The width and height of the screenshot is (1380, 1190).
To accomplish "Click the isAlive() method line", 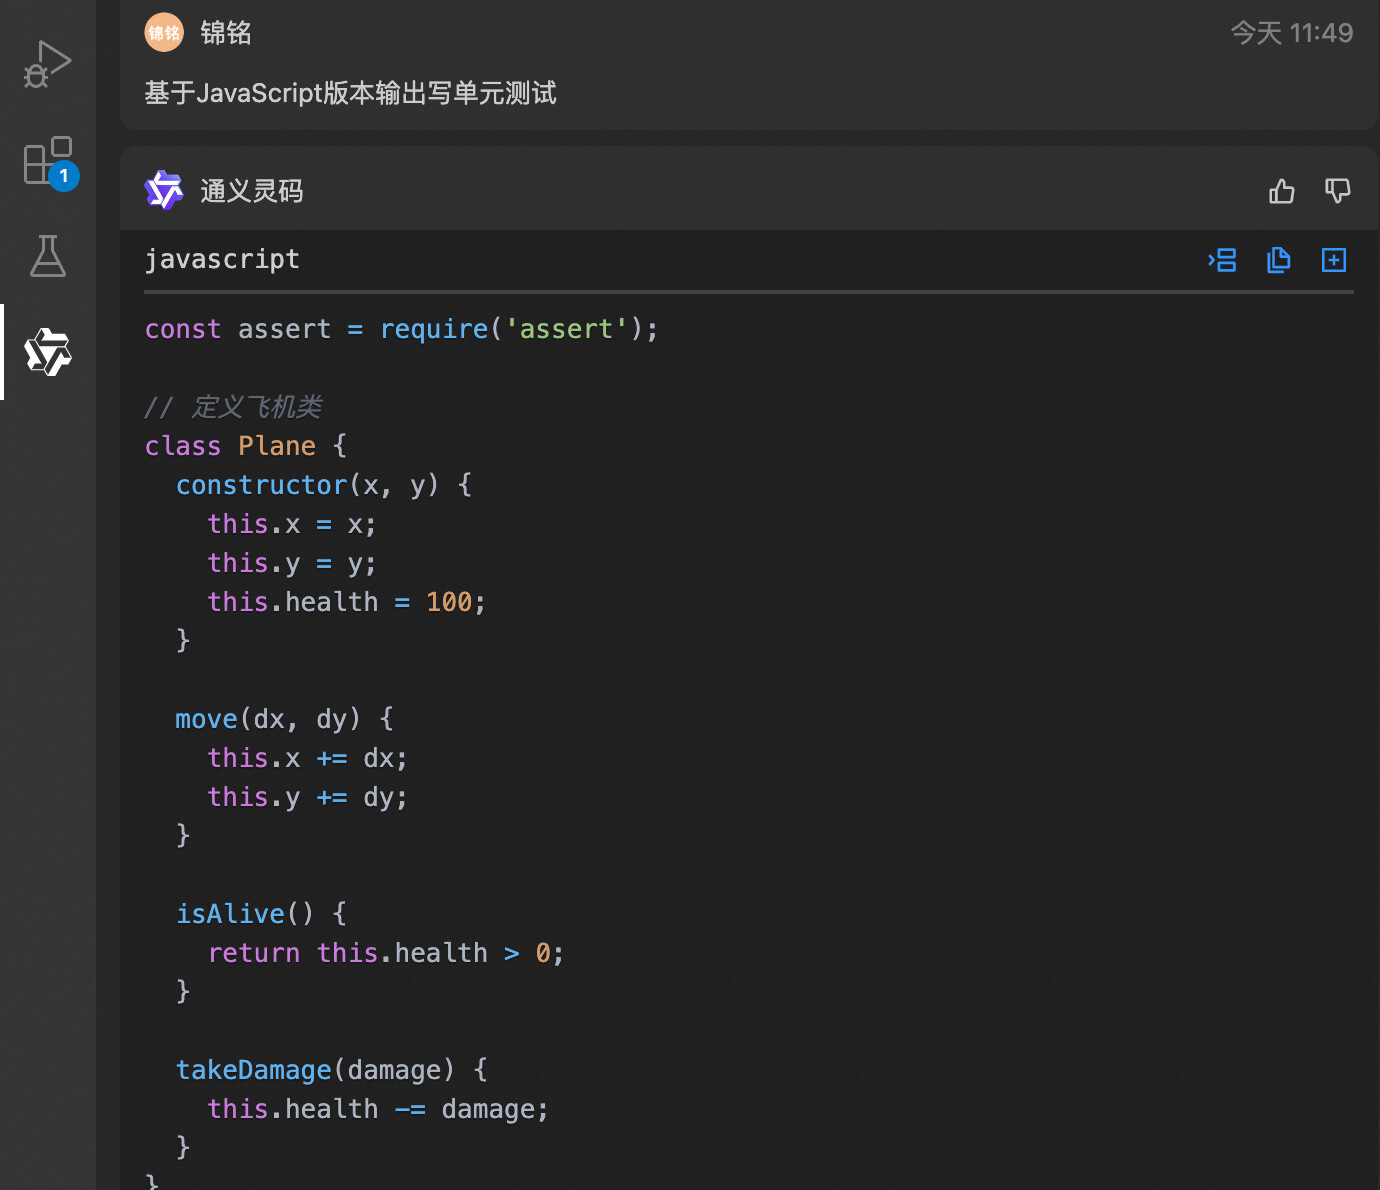I will pos(260,914).
